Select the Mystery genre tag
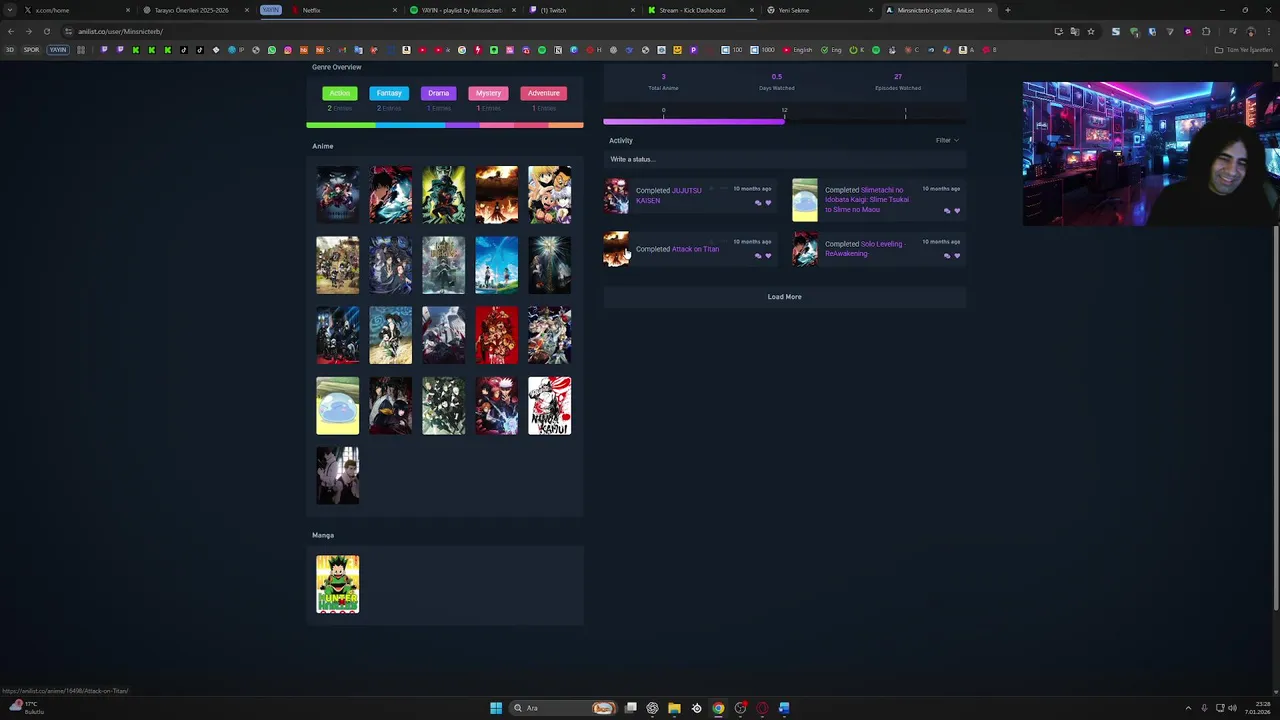Image resolution: width=1280 pixels, height=720 pixels. pos(488,93)
